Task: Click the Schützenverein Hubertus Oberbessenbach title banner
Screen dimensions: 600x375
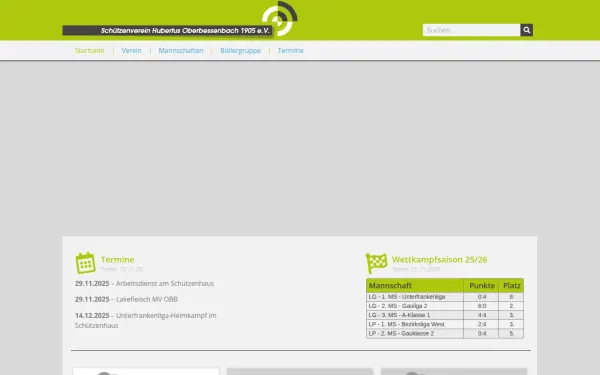Action: (x=168, y=31)
